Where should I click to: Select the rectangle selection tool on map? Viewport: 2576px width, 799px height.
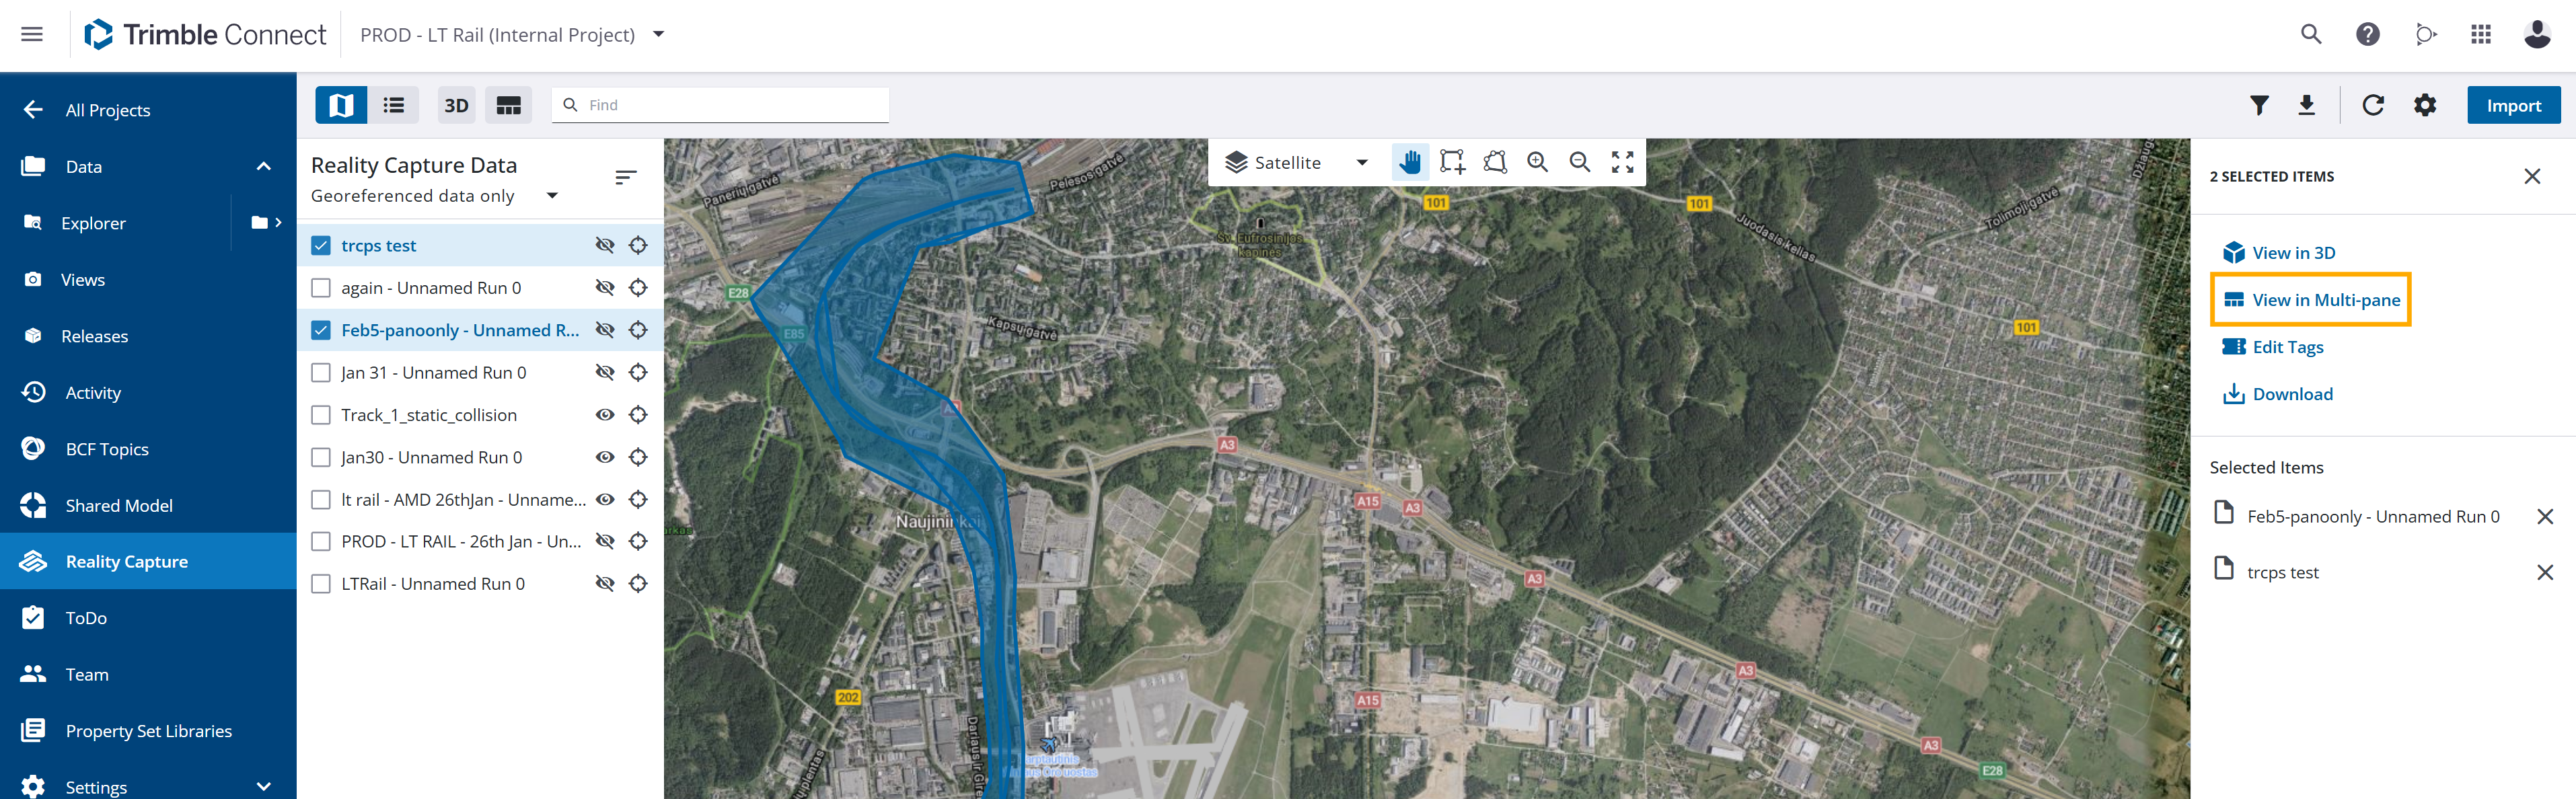click(x=1452, y=162)
